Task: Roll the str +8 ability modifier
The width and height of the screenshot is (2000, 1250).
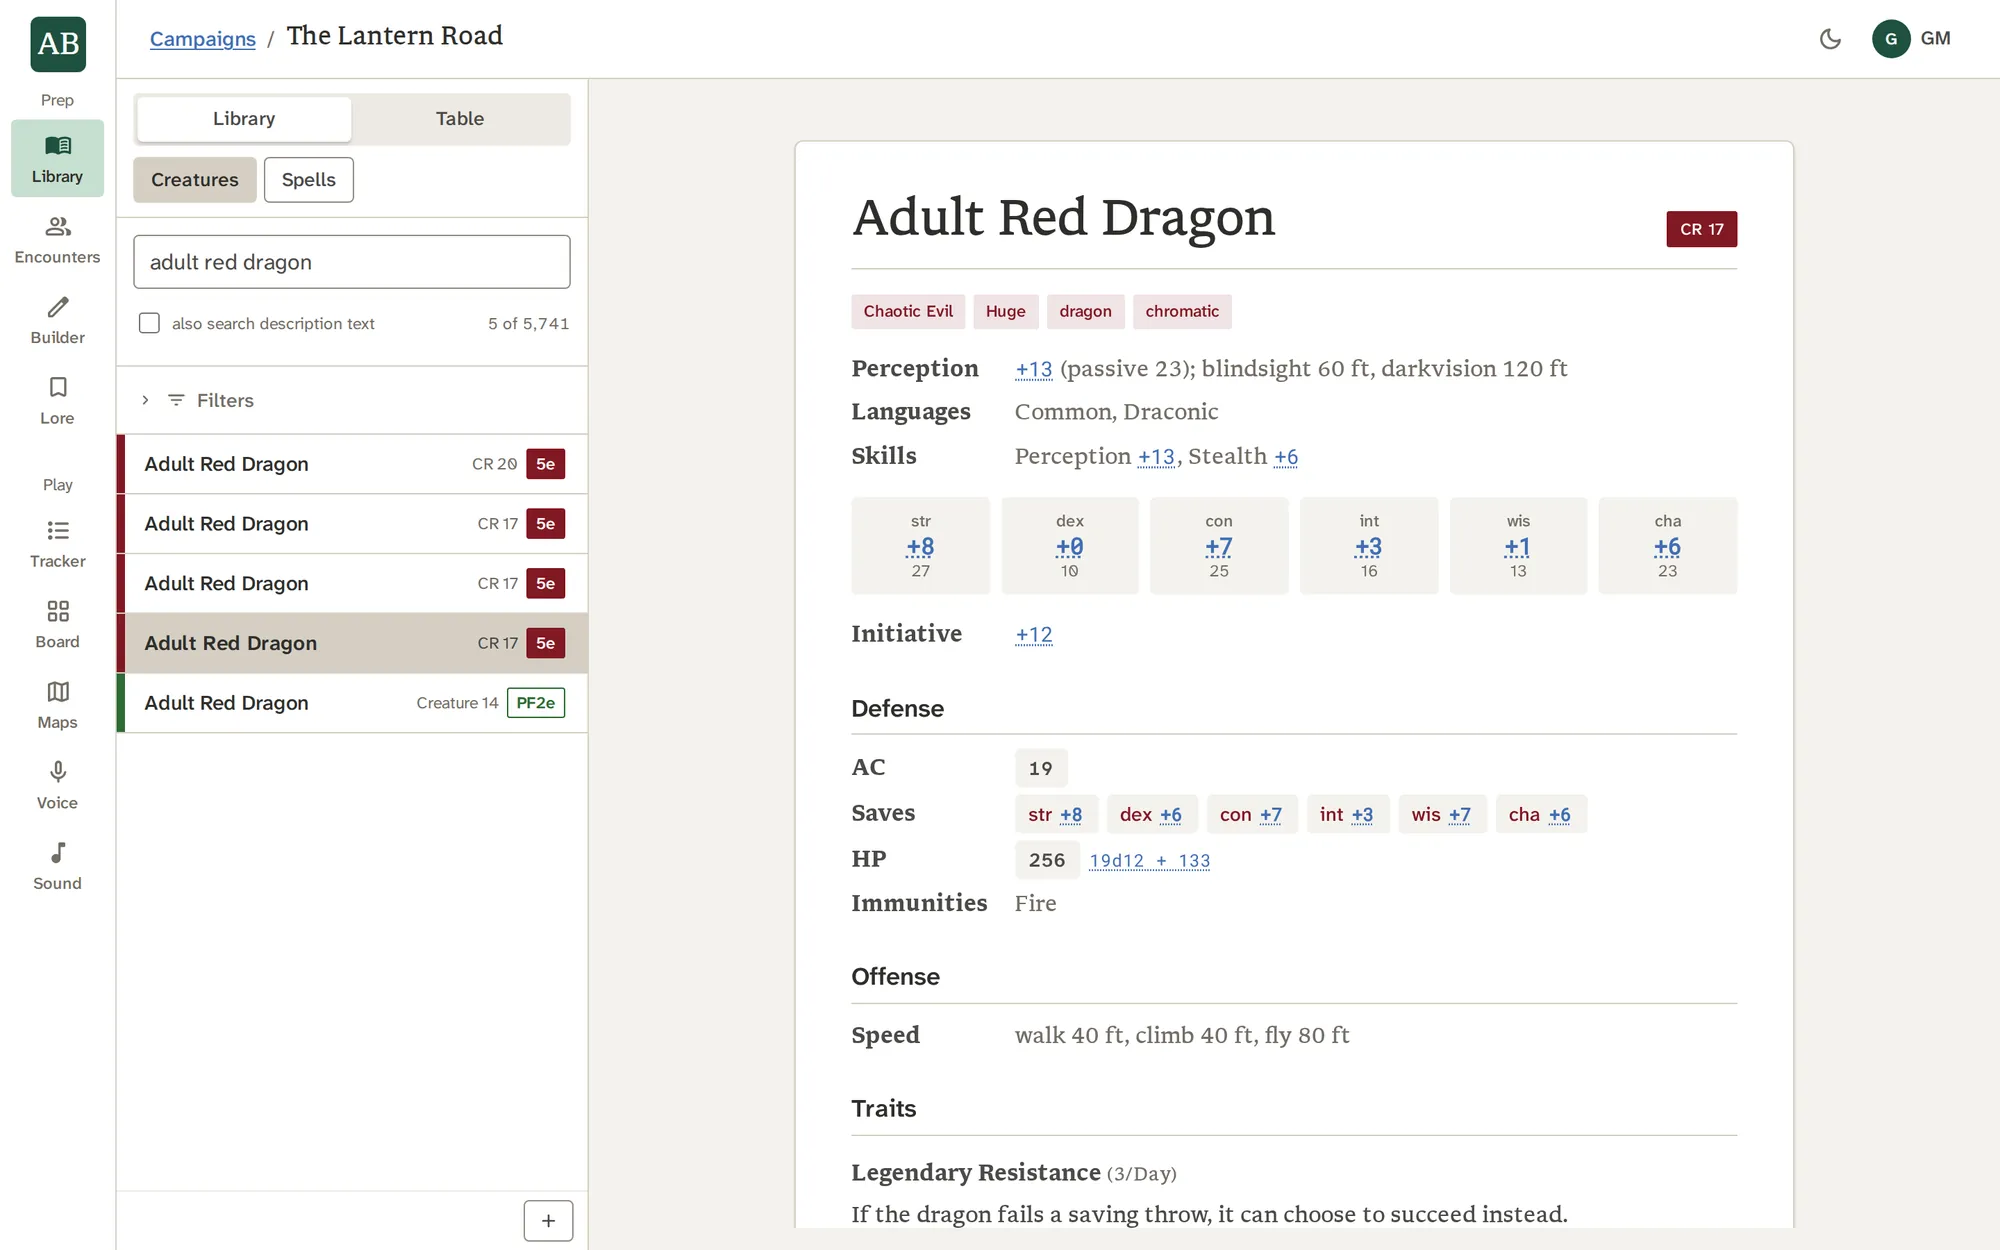Action: (x=920, y=547)
